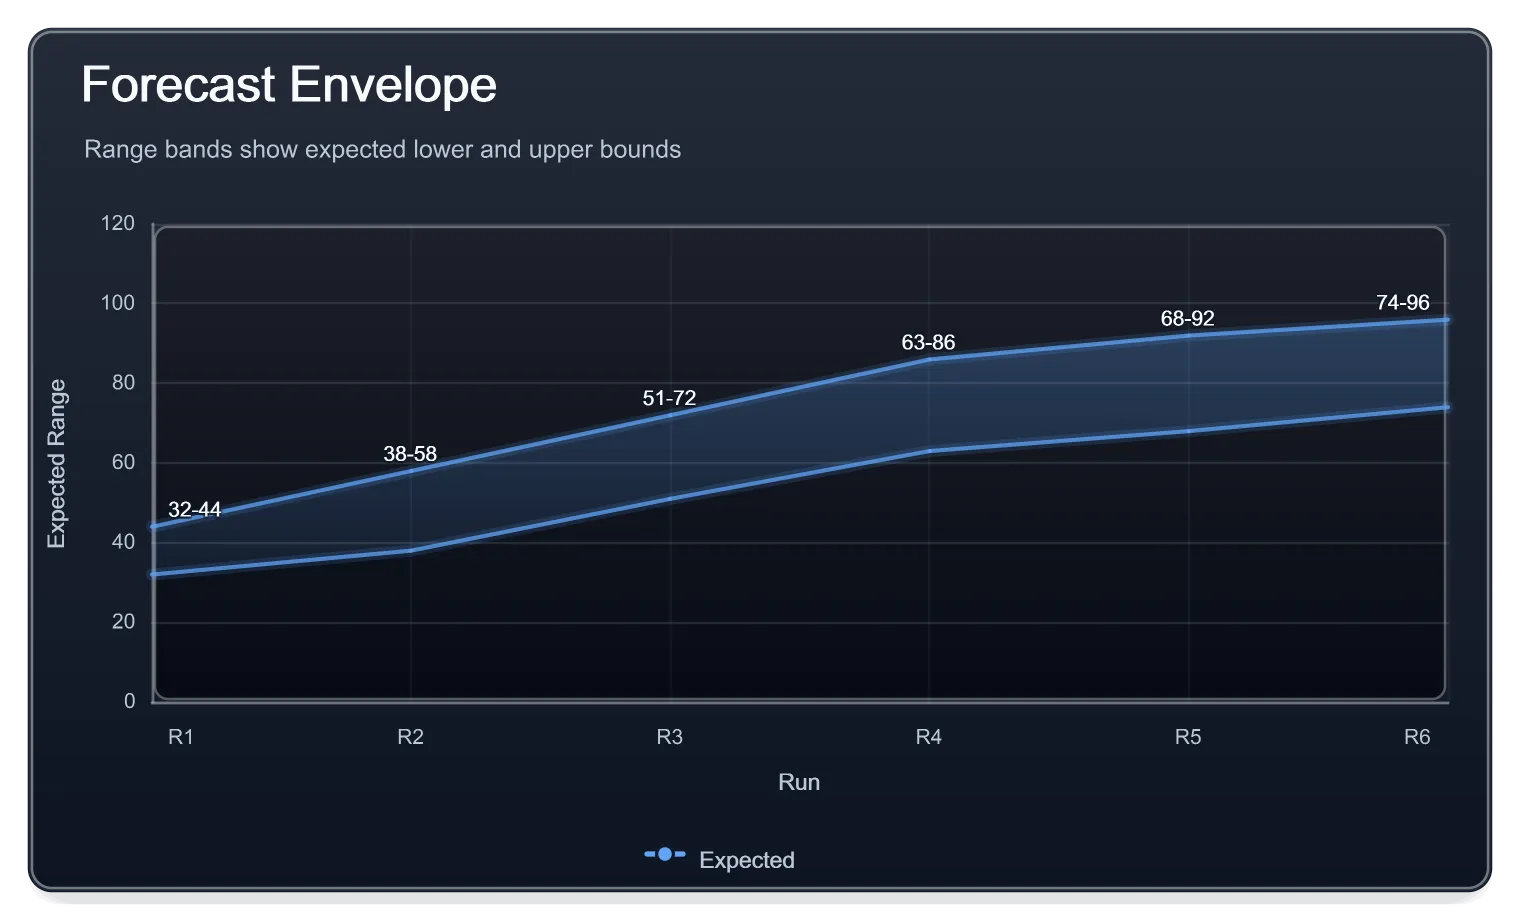Image resolution: width=1520 pixels, height=920 pixels.
Task: Toggle the Expected series in the legend
Action: pos(719,859)
